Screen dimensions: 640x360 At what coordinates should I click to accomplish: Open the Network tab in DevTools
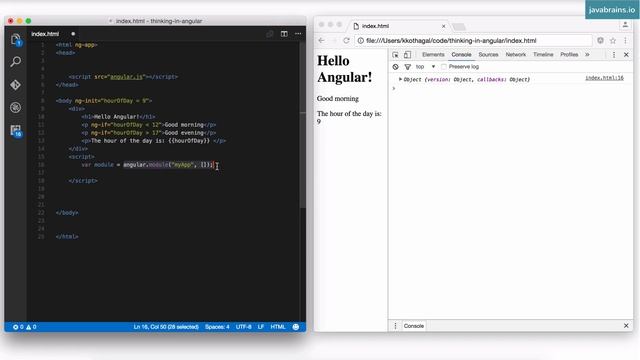(516, 55)
